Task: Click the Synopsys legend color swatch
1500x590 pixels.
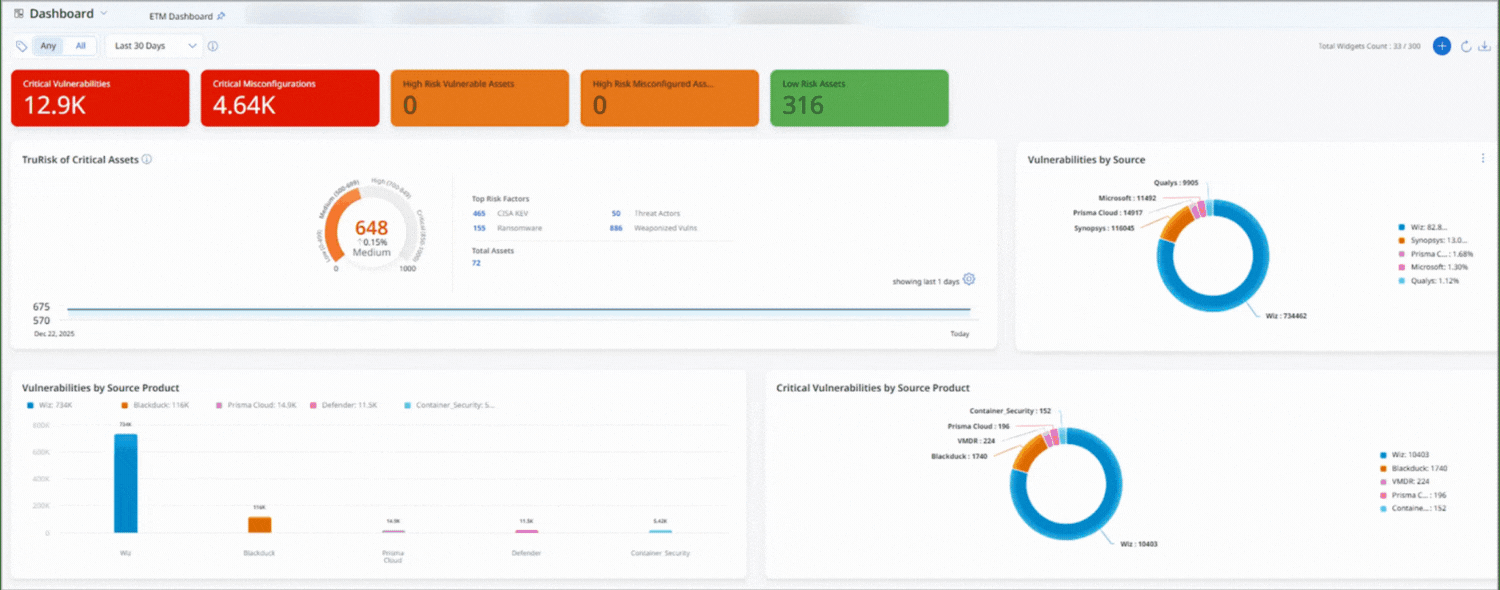Action: point(1402,239)
